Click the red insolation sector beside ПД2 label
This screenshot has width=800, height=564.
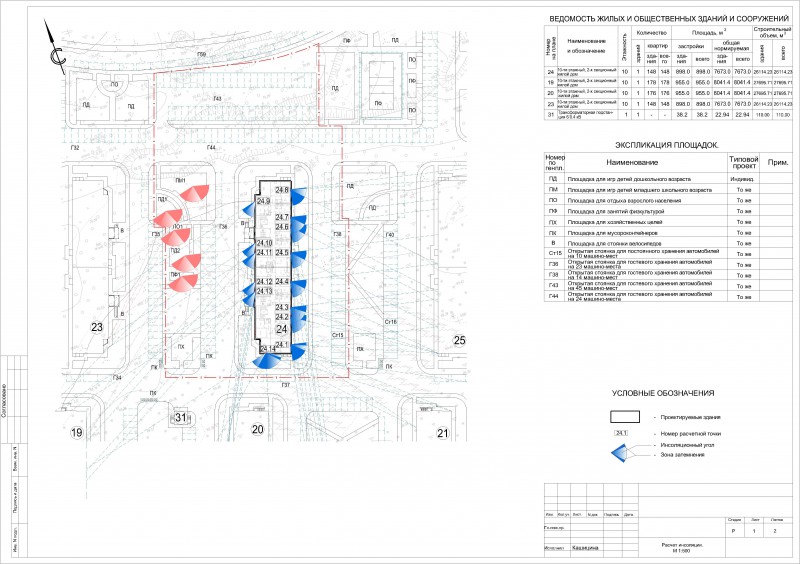[x=187, y=262]
